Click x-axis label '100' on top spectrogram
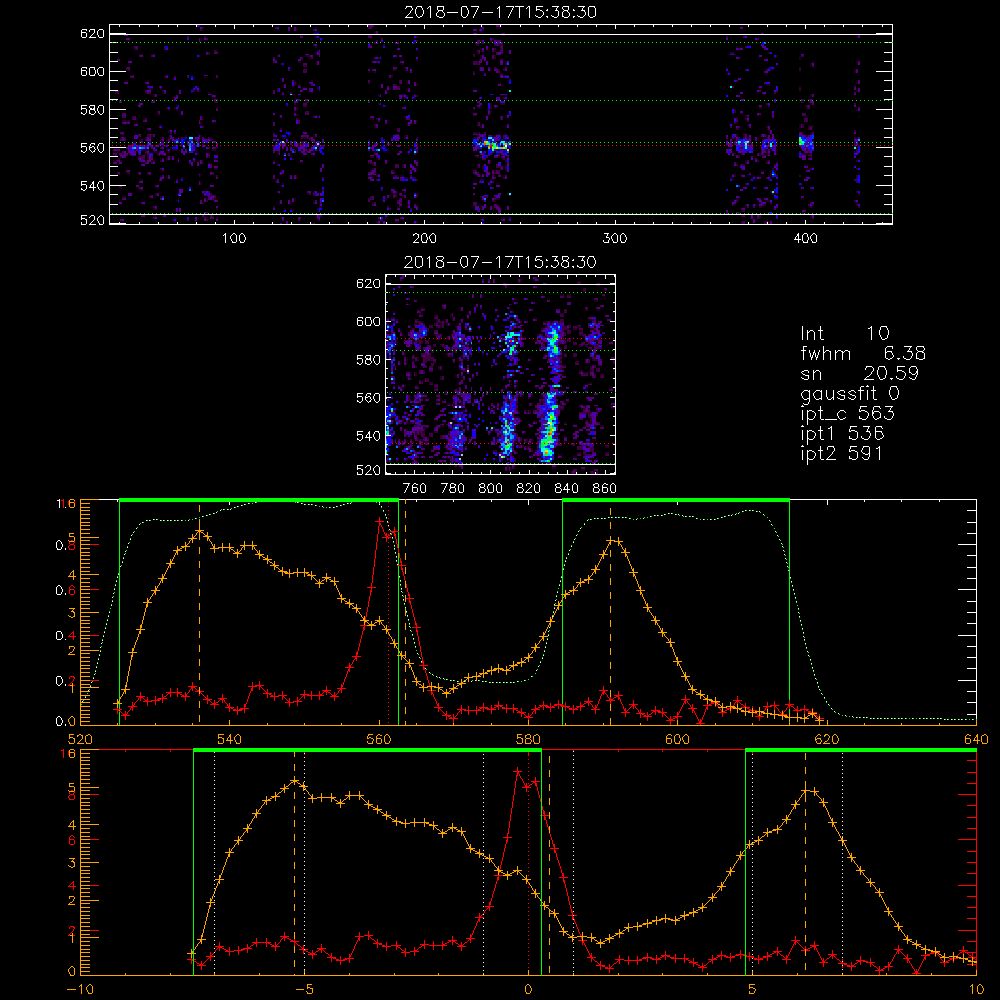This screenshot has width=1000, height=1000. pos(234,239)
